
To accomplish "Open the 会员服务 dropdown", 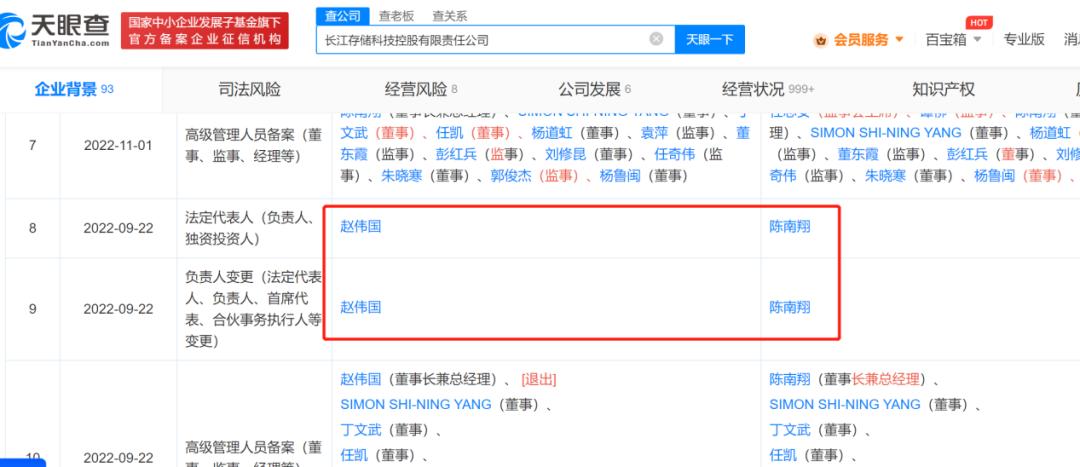I will pos(869,40).
